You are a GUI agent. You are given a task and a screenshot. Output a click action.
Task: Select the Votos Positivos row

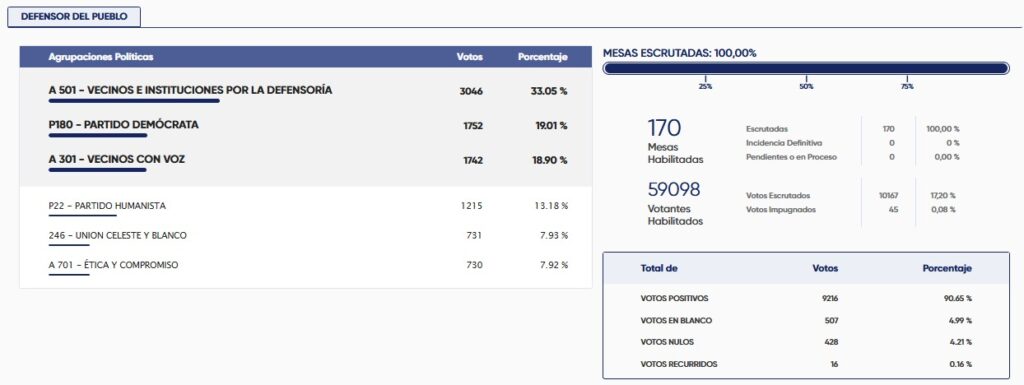point(806,298)
